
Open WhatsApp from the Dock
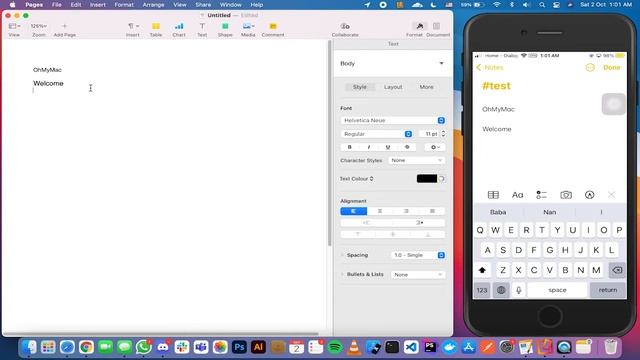point(144,347)
